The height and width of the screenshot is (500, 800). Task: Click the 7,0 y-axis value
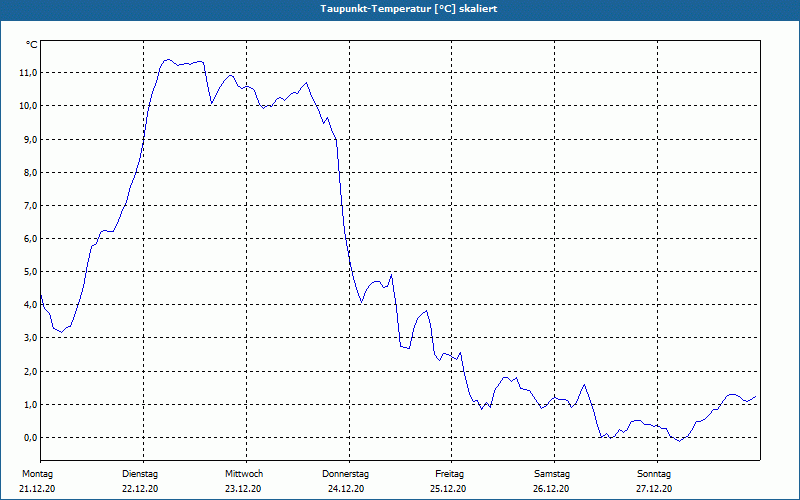[x=30, y=206]
